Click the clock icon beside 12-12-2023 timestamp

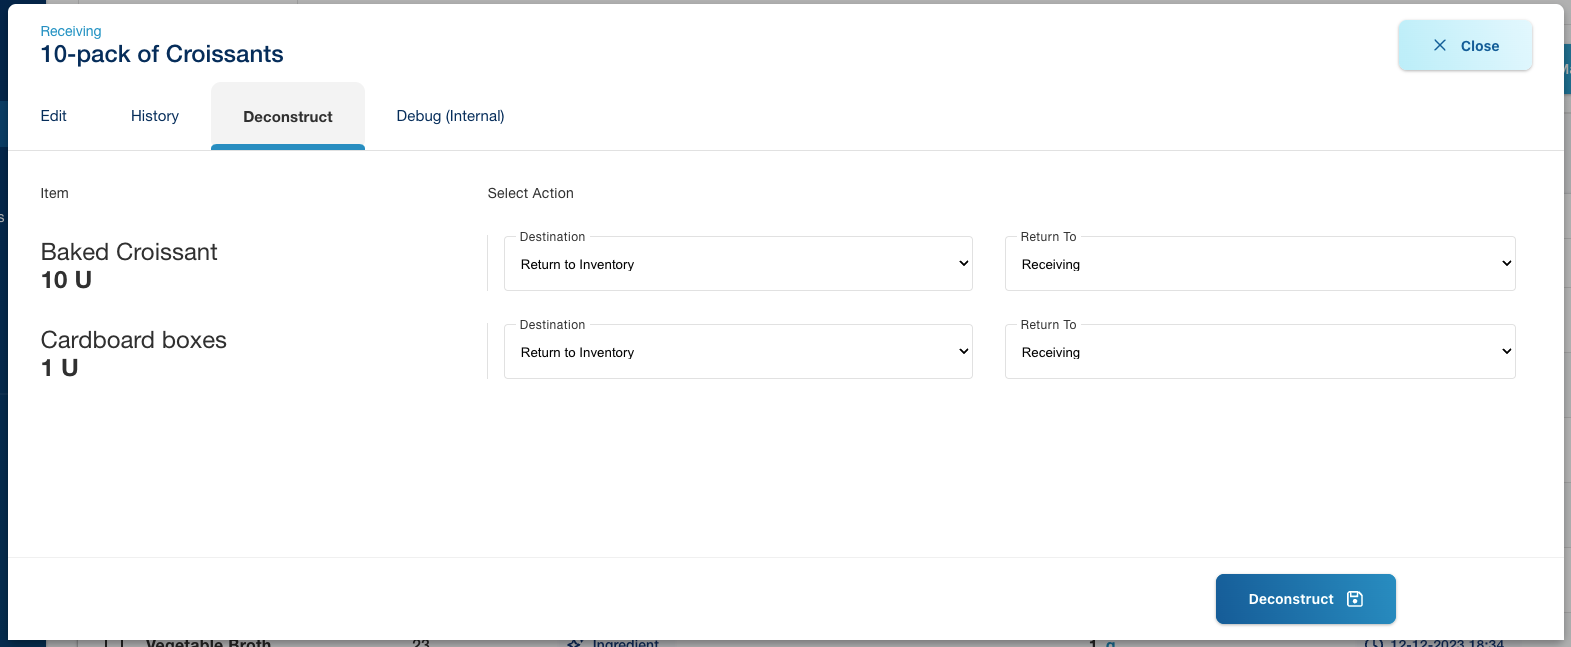1374,643
